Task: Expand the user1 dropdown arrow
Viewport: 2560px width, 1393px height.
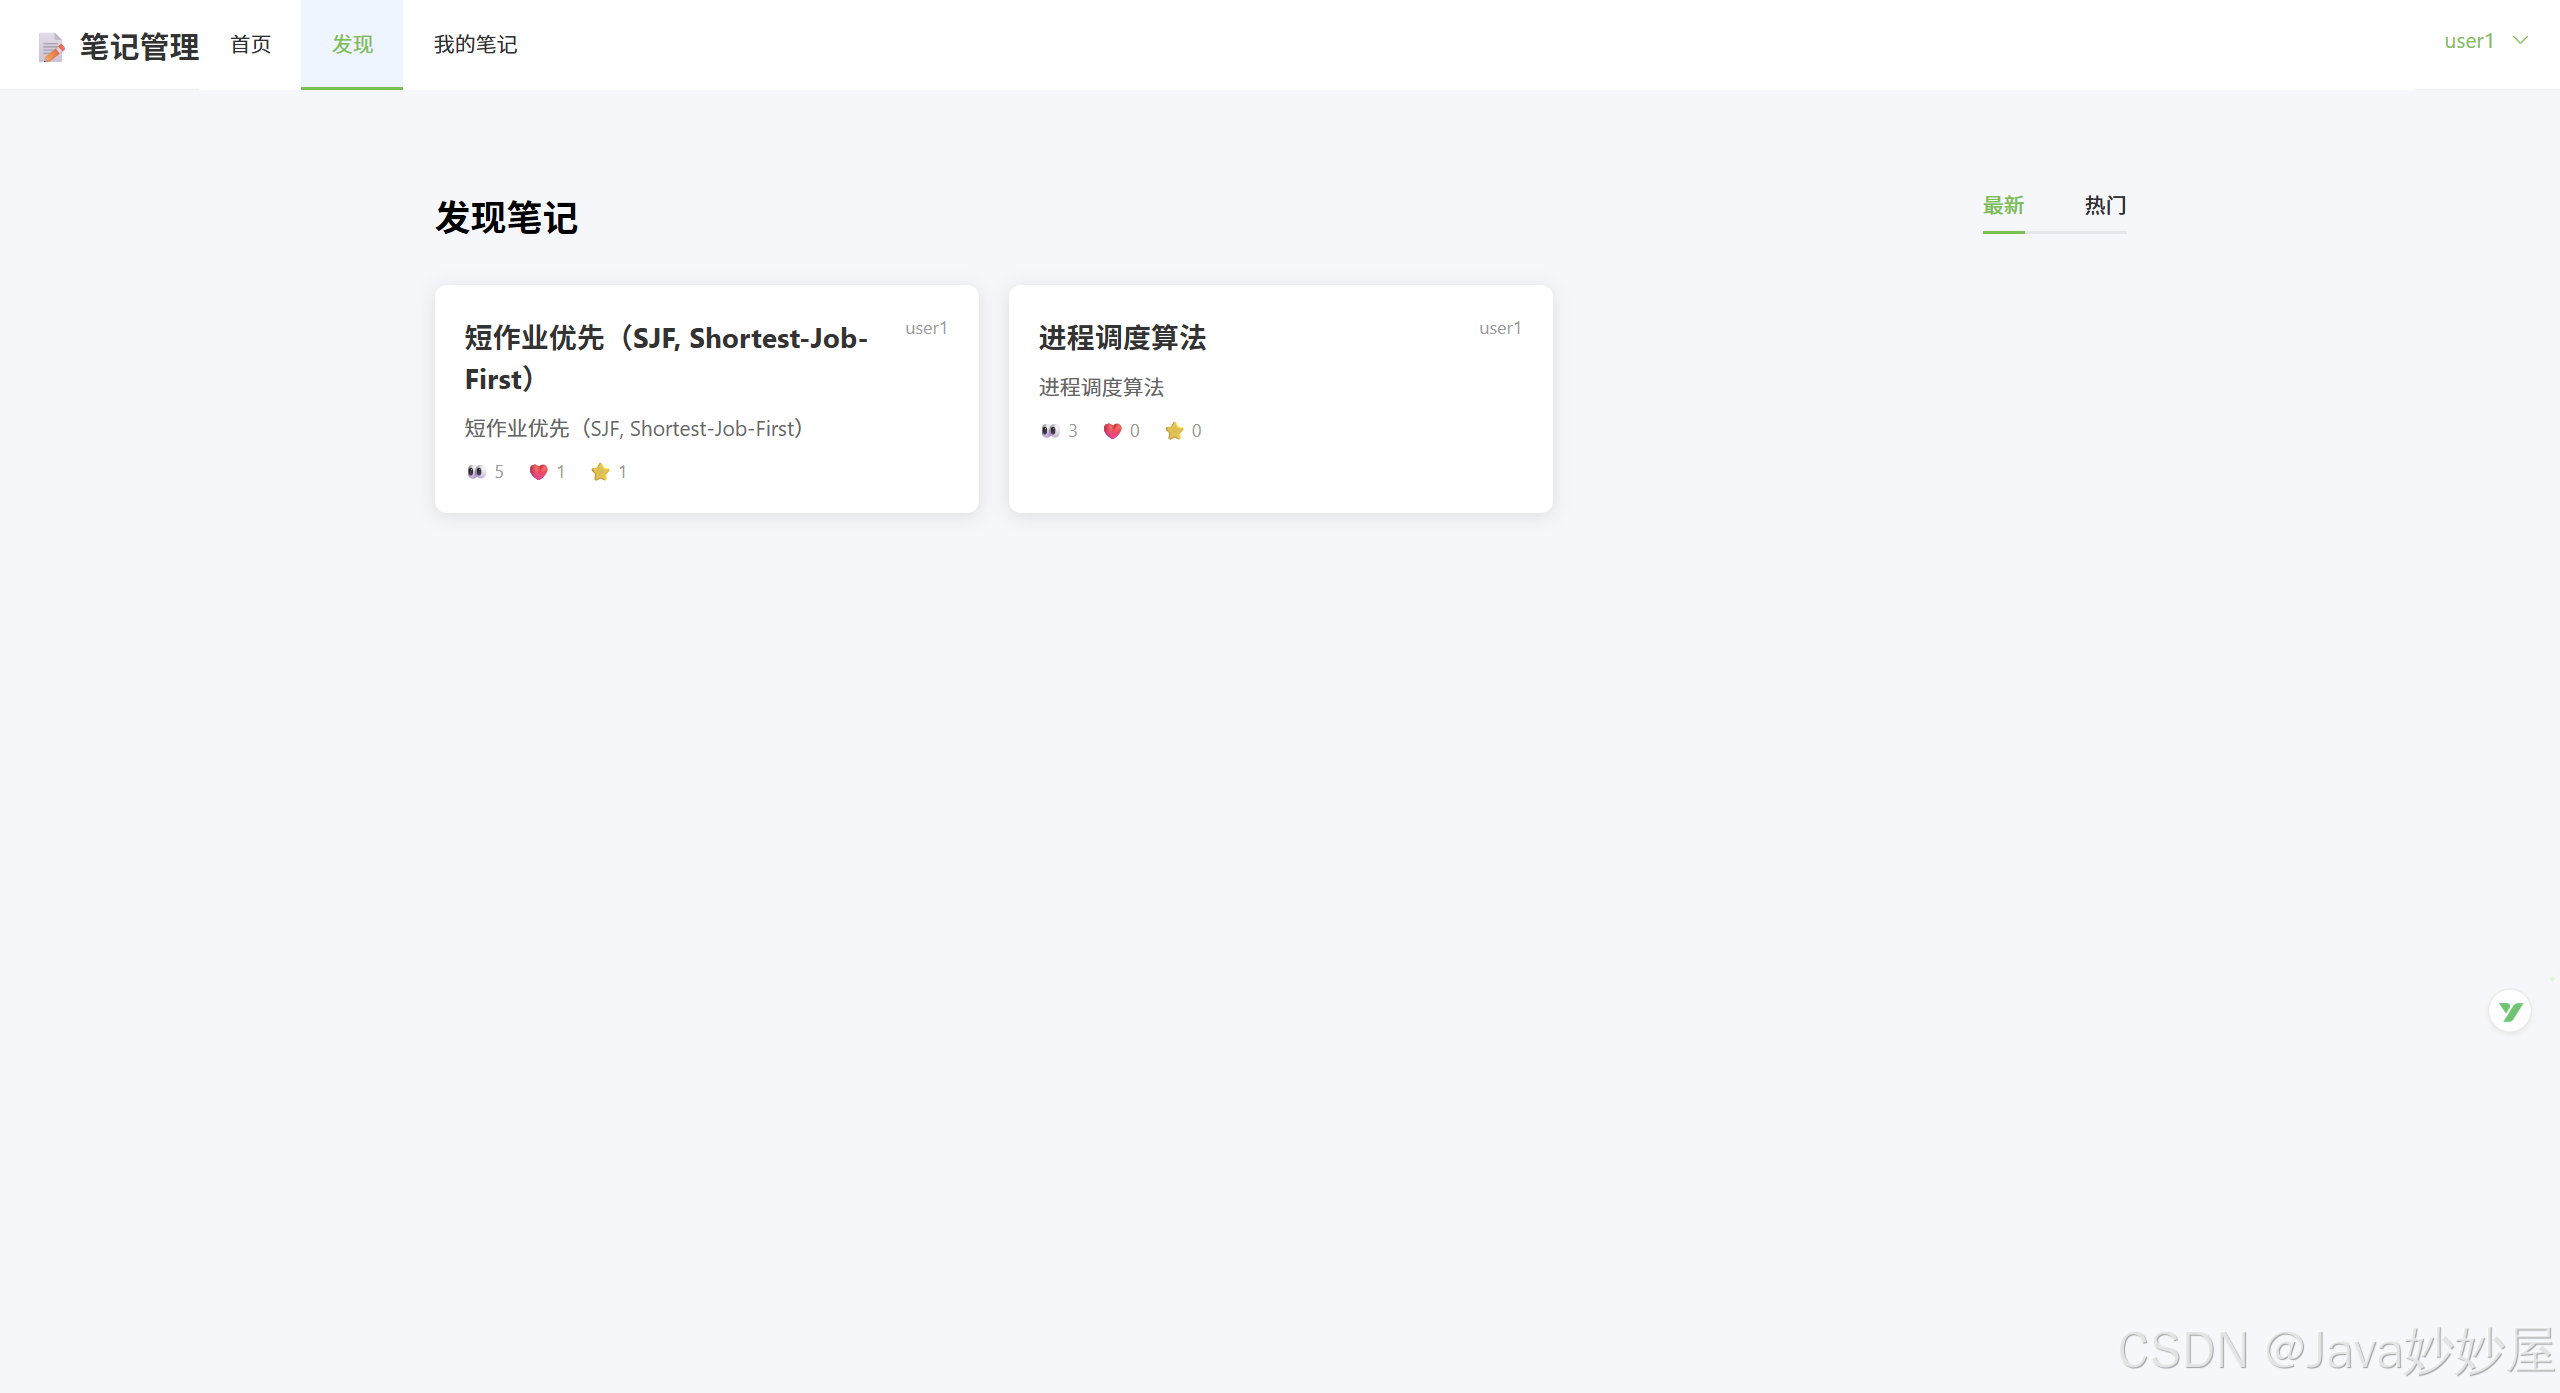Action: point(2521,41)
